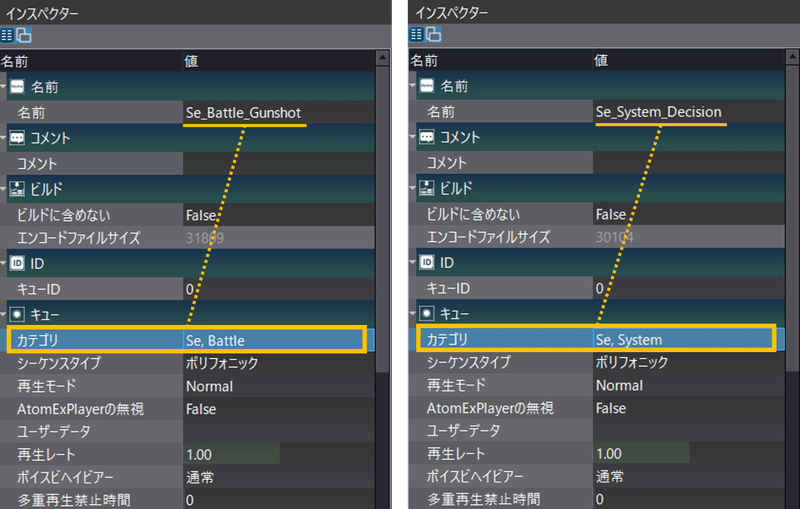Viewport: 800px width, 509px height.
Task: Click the second toolbar icon in left inspector
Action: coord(23,35)
